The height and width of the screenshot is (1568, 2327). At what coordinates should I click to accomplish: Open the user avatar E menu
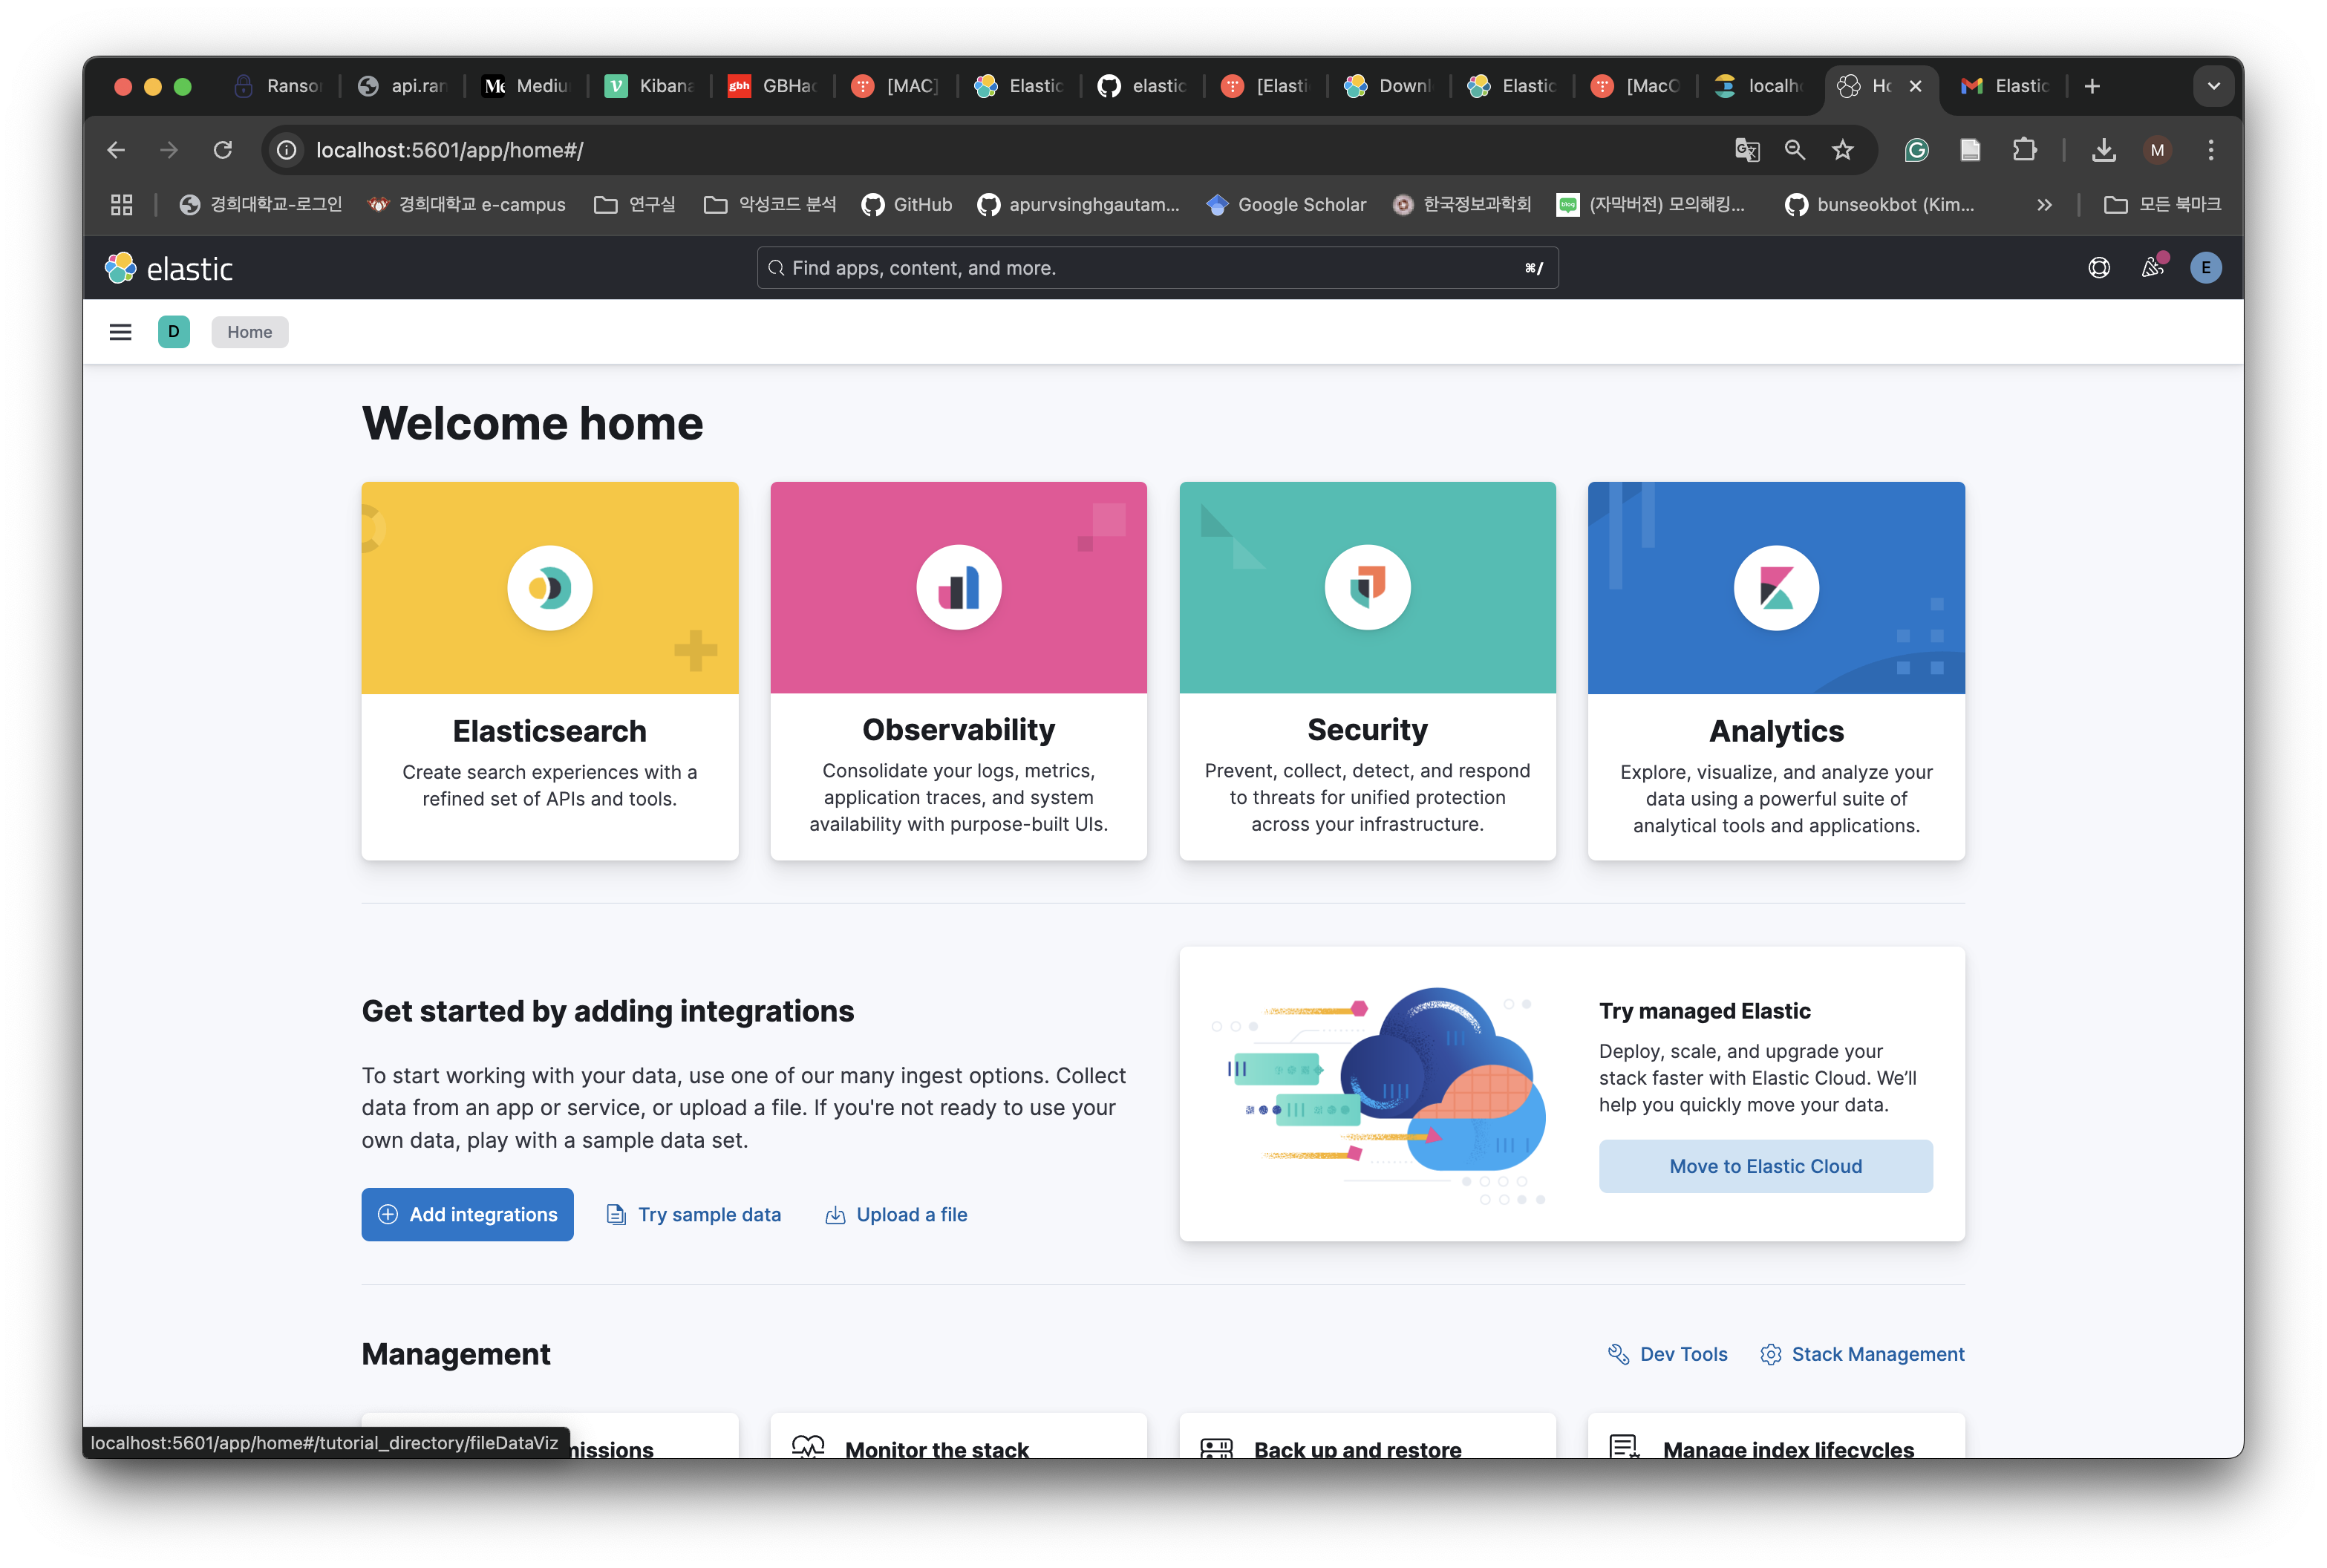pyautogui.click(x=2205, y=268)
